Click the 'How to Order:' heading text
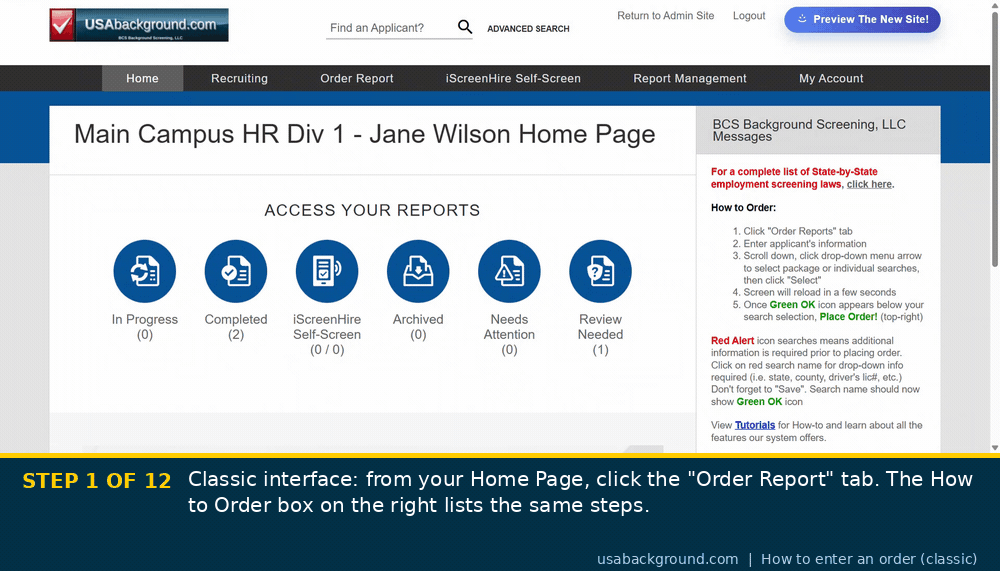This screenshot has height=571, width=1000. pos(744,207)
